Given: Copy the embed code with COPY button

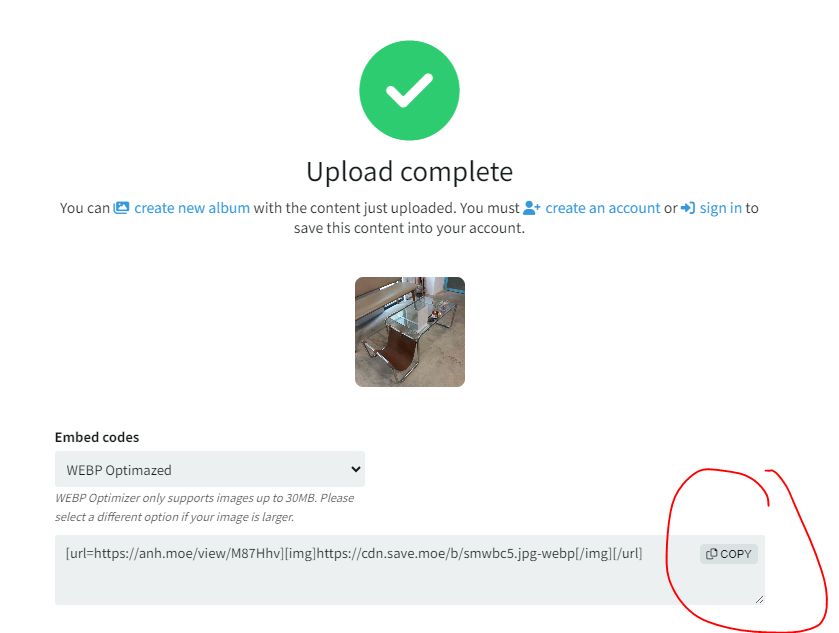Looking at the screenshot, I should (729, 554).
